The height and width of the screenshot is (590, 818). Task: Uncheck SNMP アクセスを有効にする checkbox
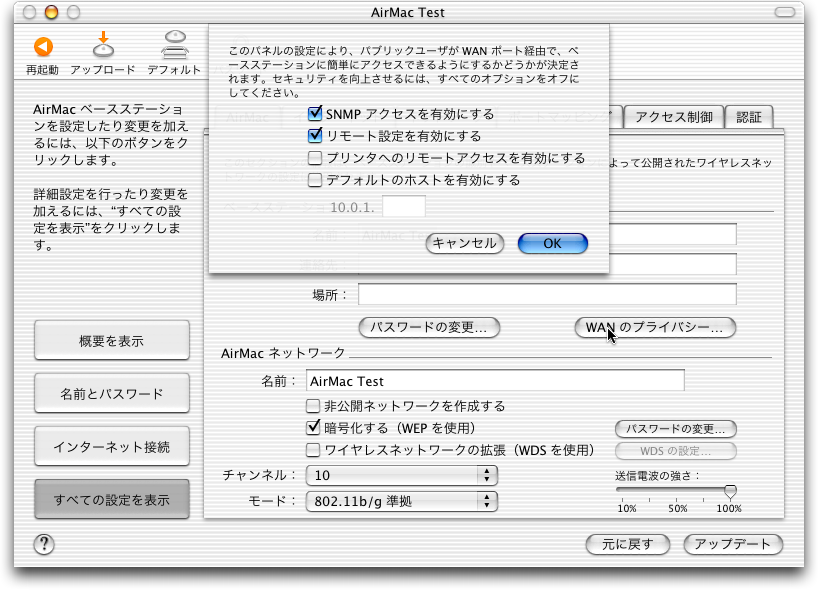[x=315, y=114]
